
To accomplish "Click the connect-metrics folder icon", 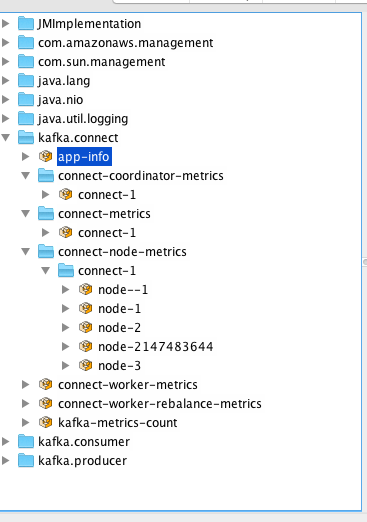I will click(x=46, y=213).
